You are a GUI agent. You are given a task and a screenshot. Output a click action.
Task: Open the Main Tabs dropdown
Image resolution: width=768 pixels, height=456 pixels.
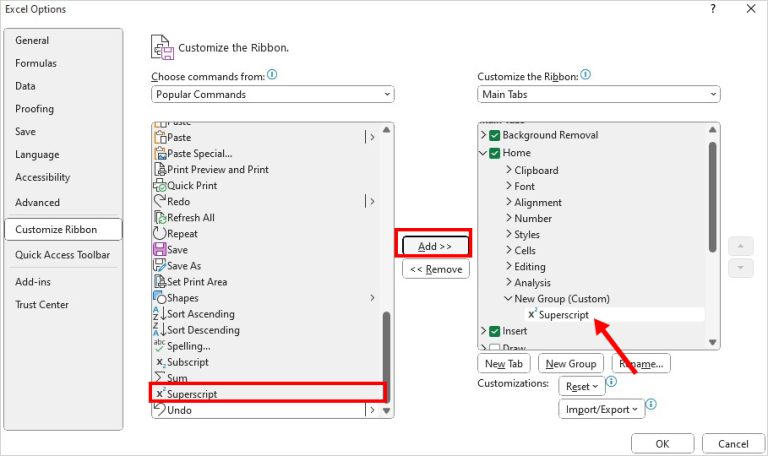598,94
